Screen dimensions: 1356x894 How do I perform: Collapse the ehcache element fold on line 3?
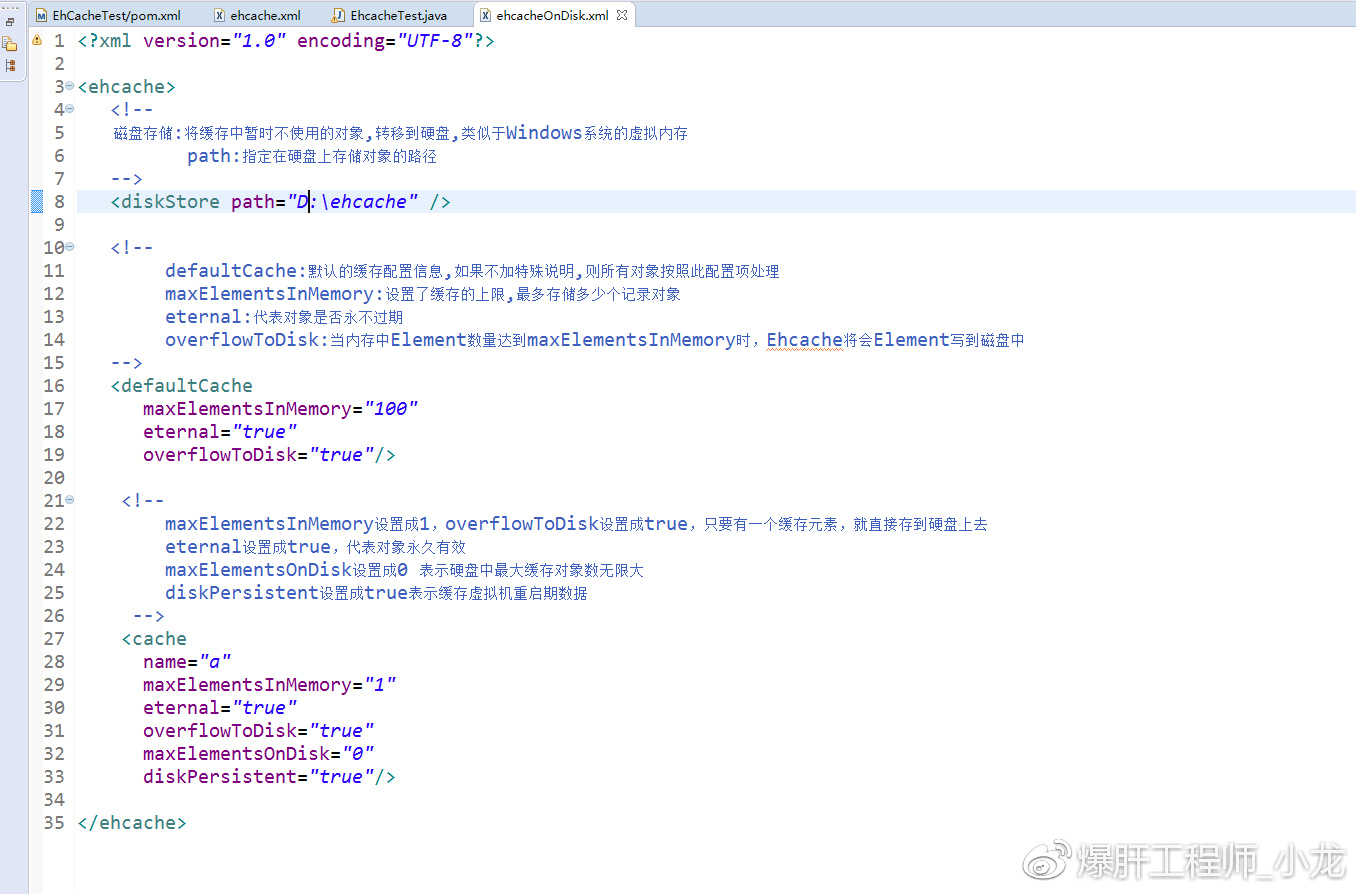pos(69,86)
